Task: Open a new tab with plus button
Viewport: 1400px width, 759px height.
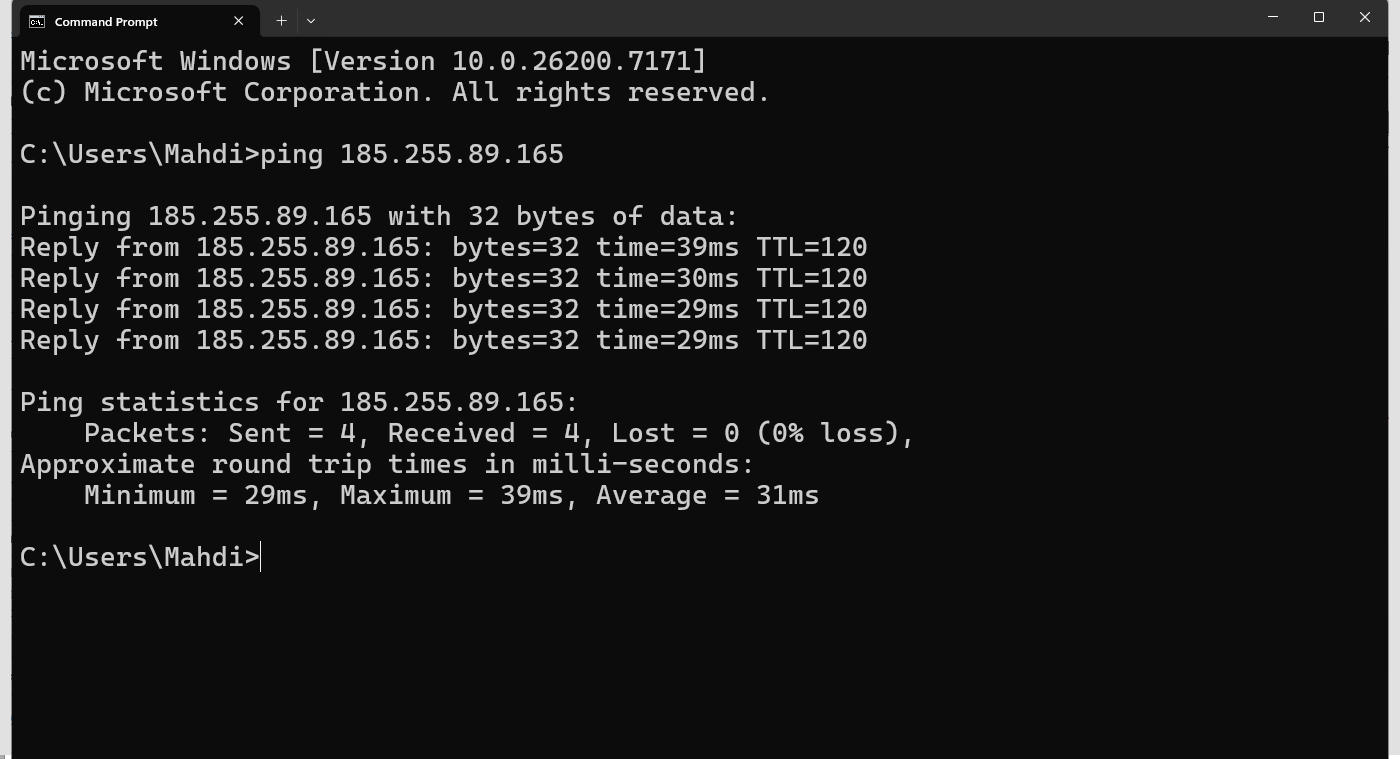Action: (x=281, y=20)
